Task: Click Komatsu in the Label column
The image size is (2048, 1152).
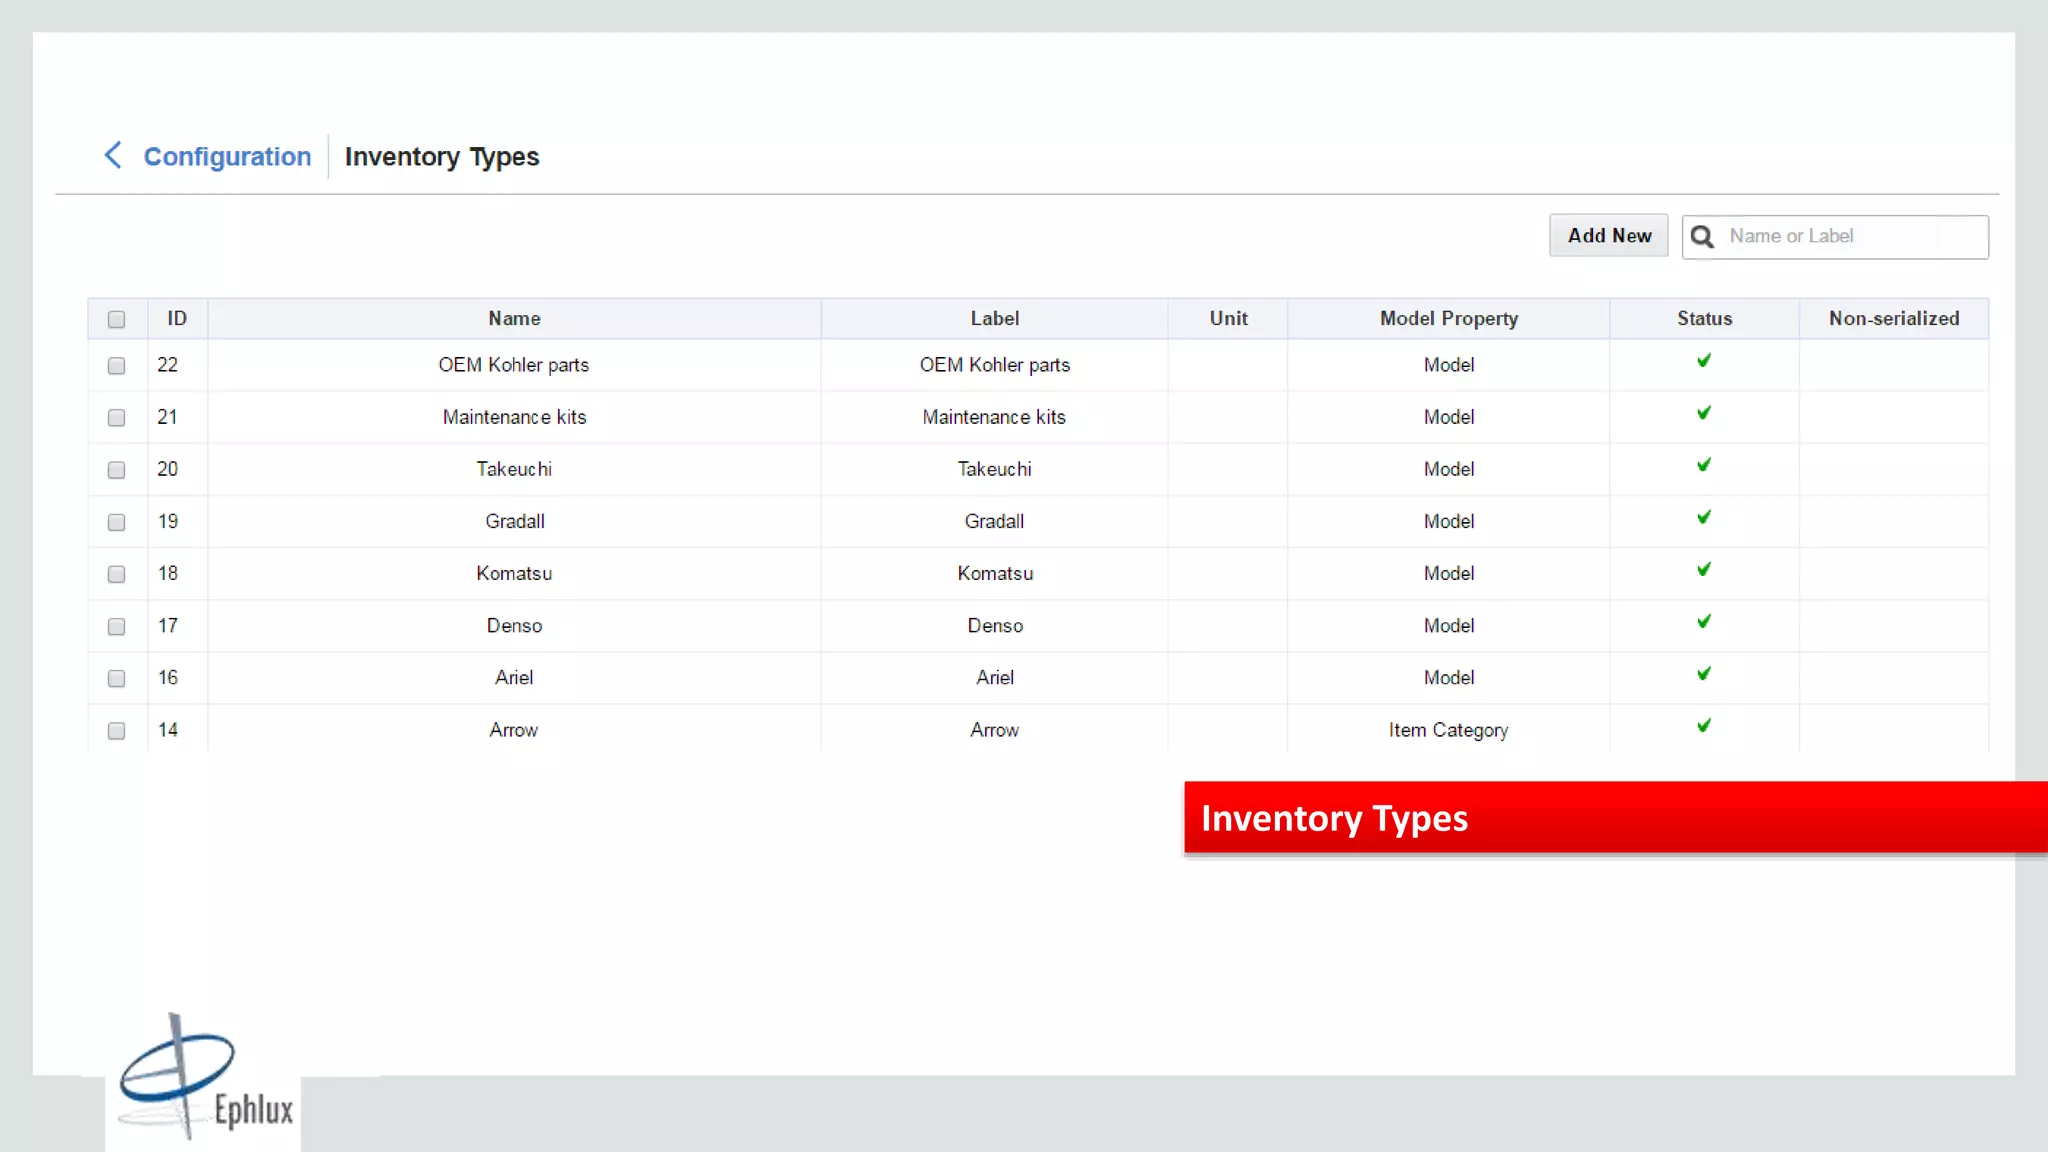Action: click(x=994, y=573)
